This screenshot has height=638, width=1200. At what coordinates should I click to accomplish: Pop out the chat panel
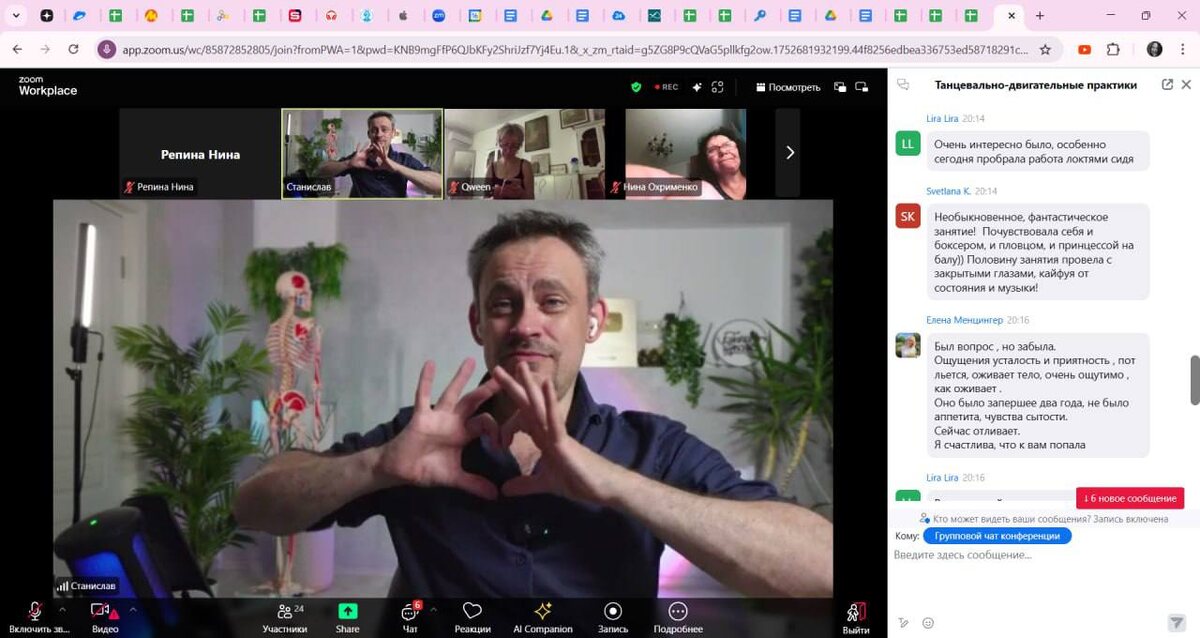coord(1167,85)
